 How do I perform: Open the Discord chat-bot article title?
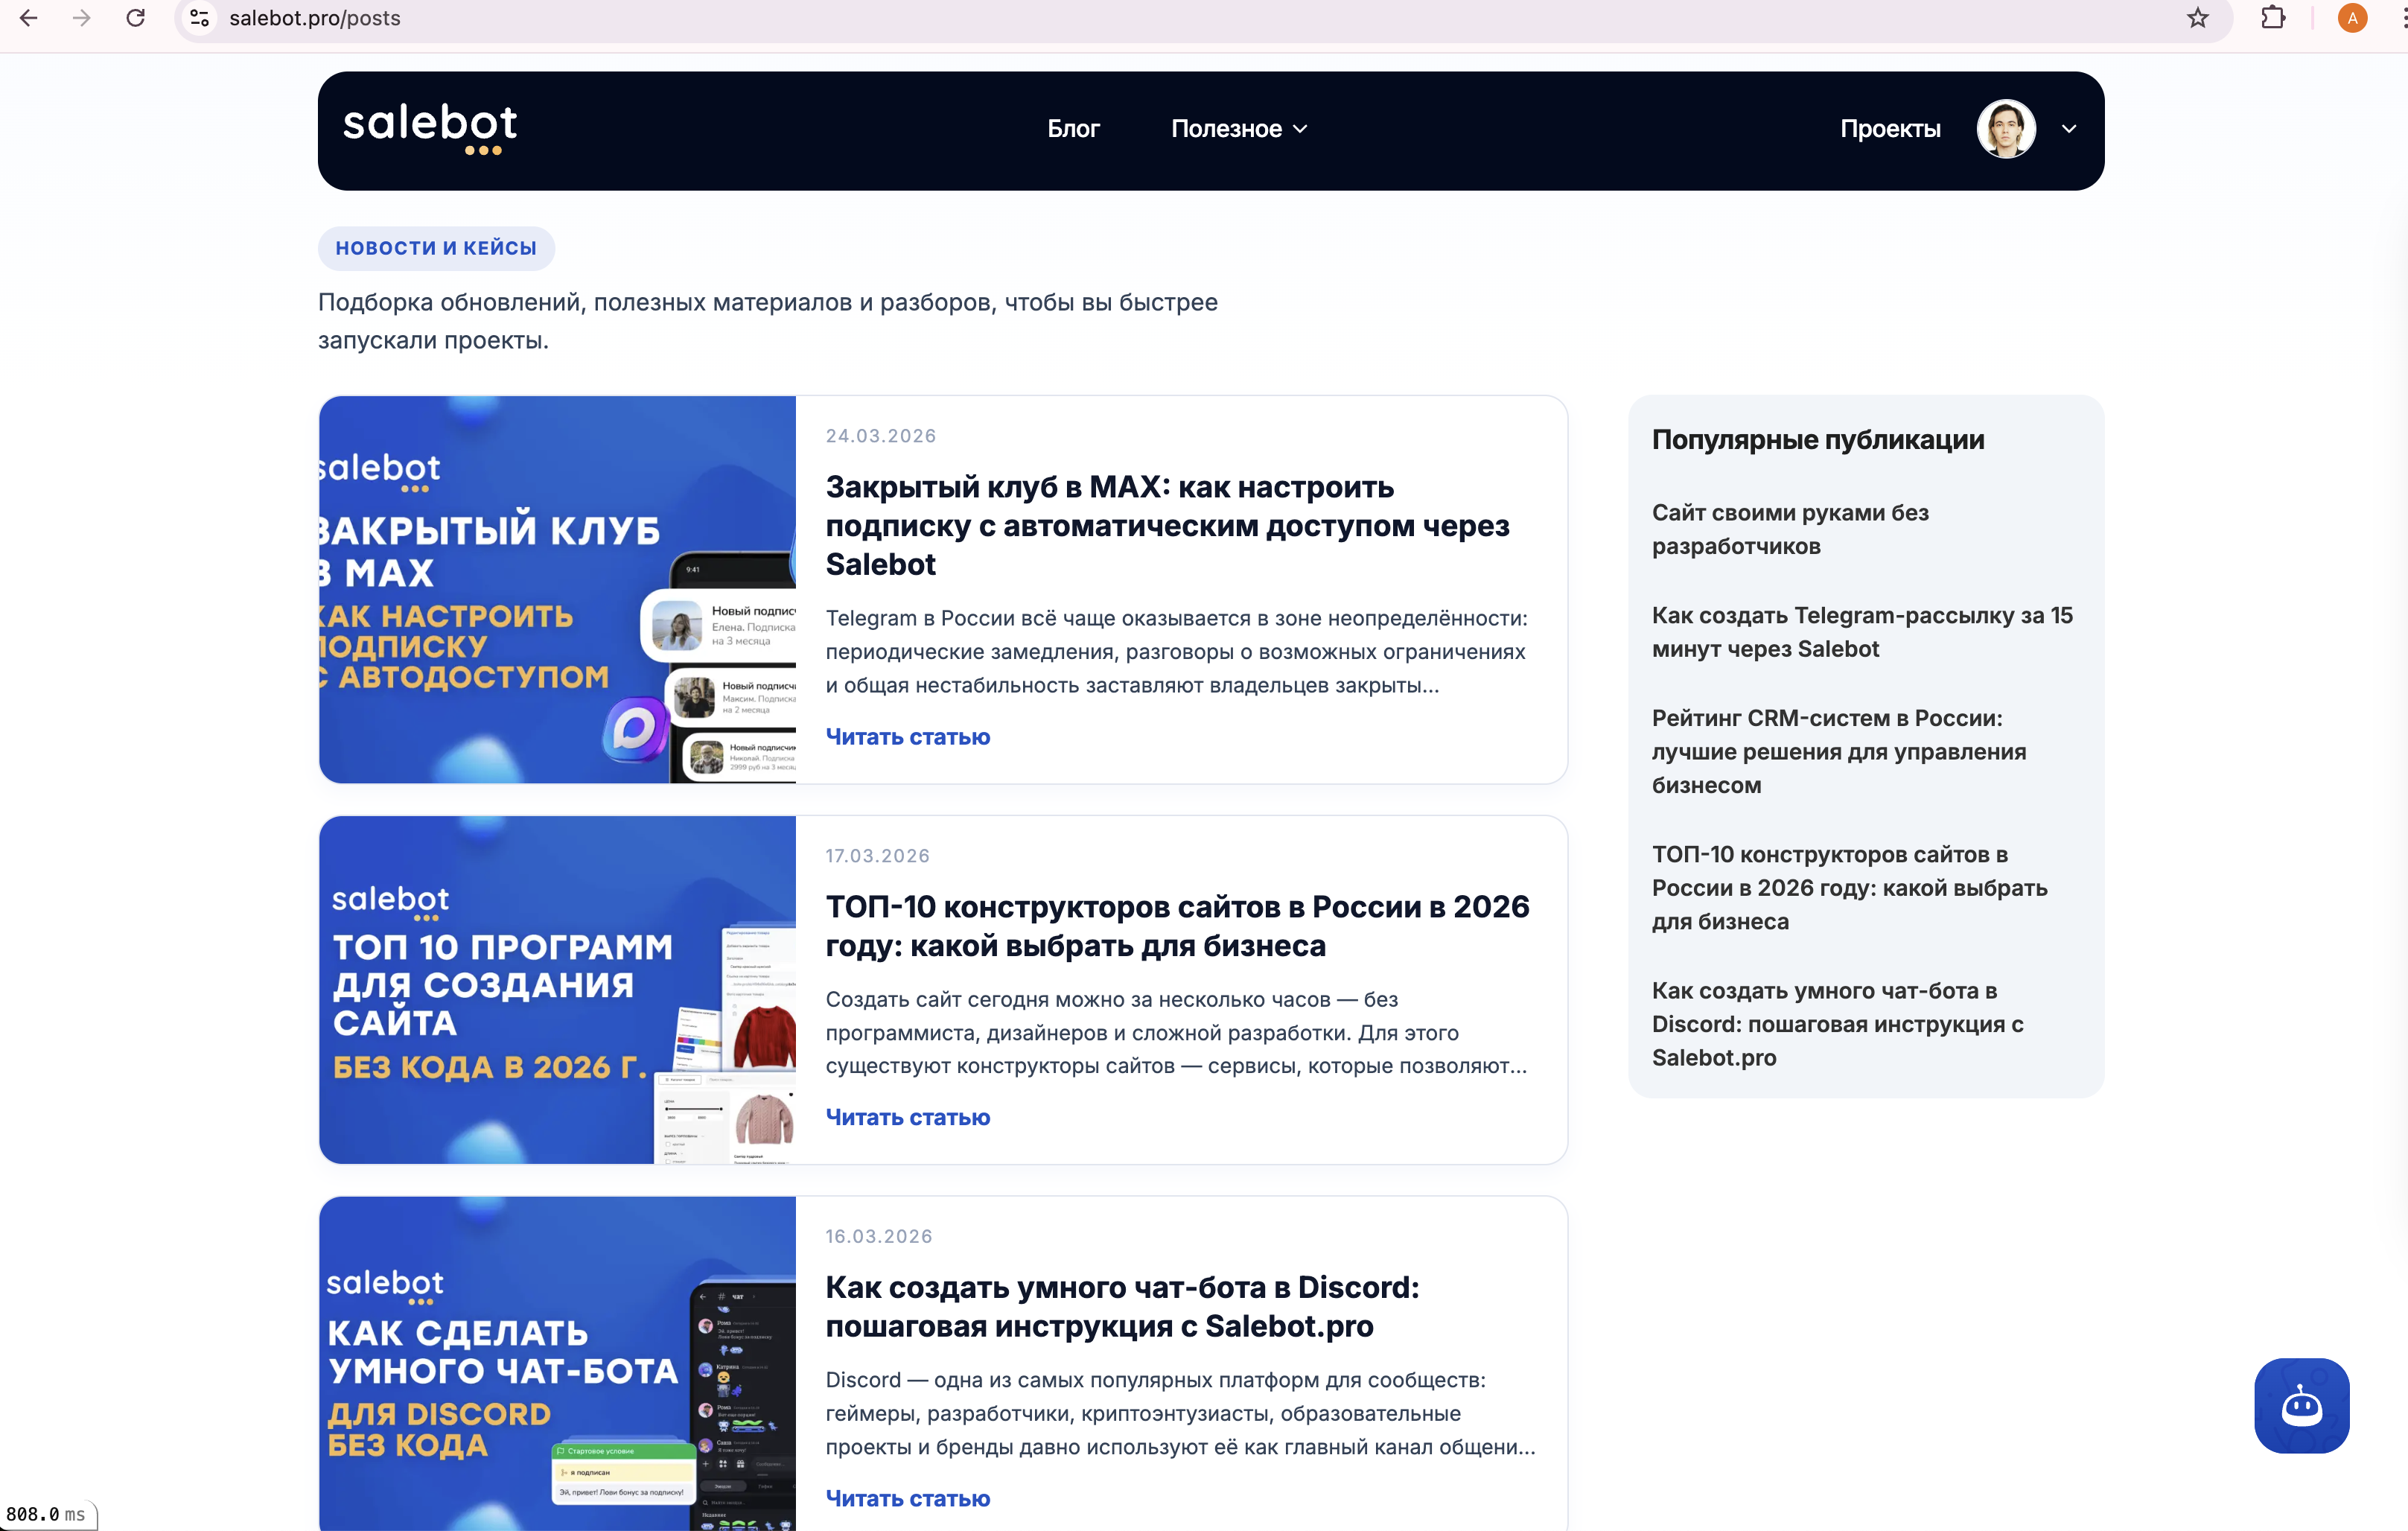click(1122, 1306)
